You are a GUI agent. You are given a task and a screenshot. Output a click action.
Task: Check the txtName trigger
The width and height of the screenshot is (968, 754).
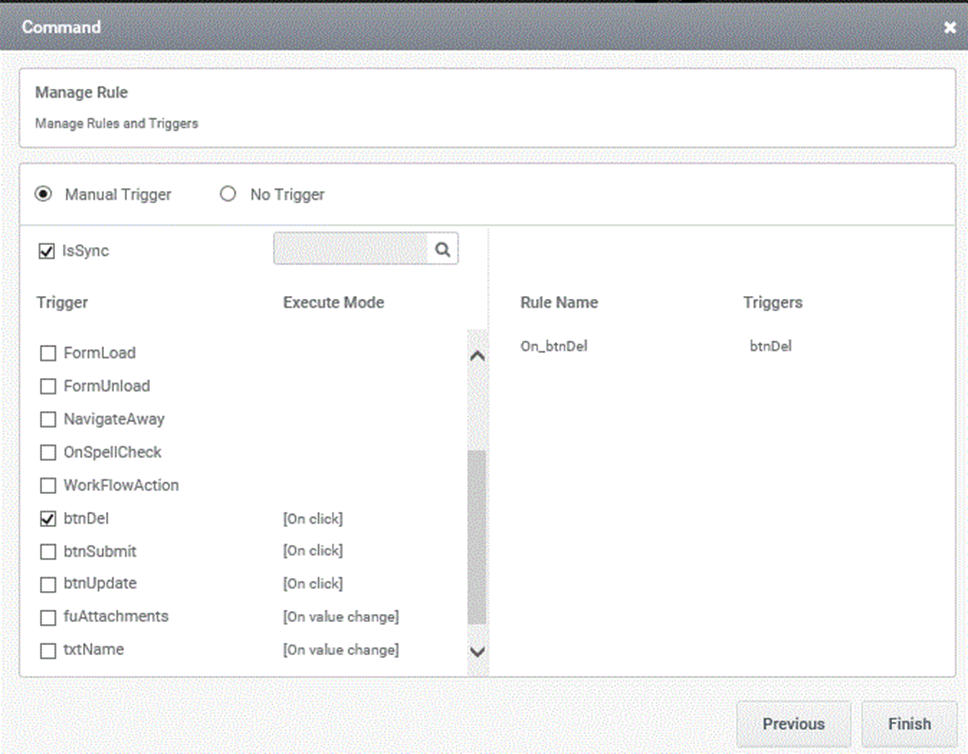click(x=48, y=650)
